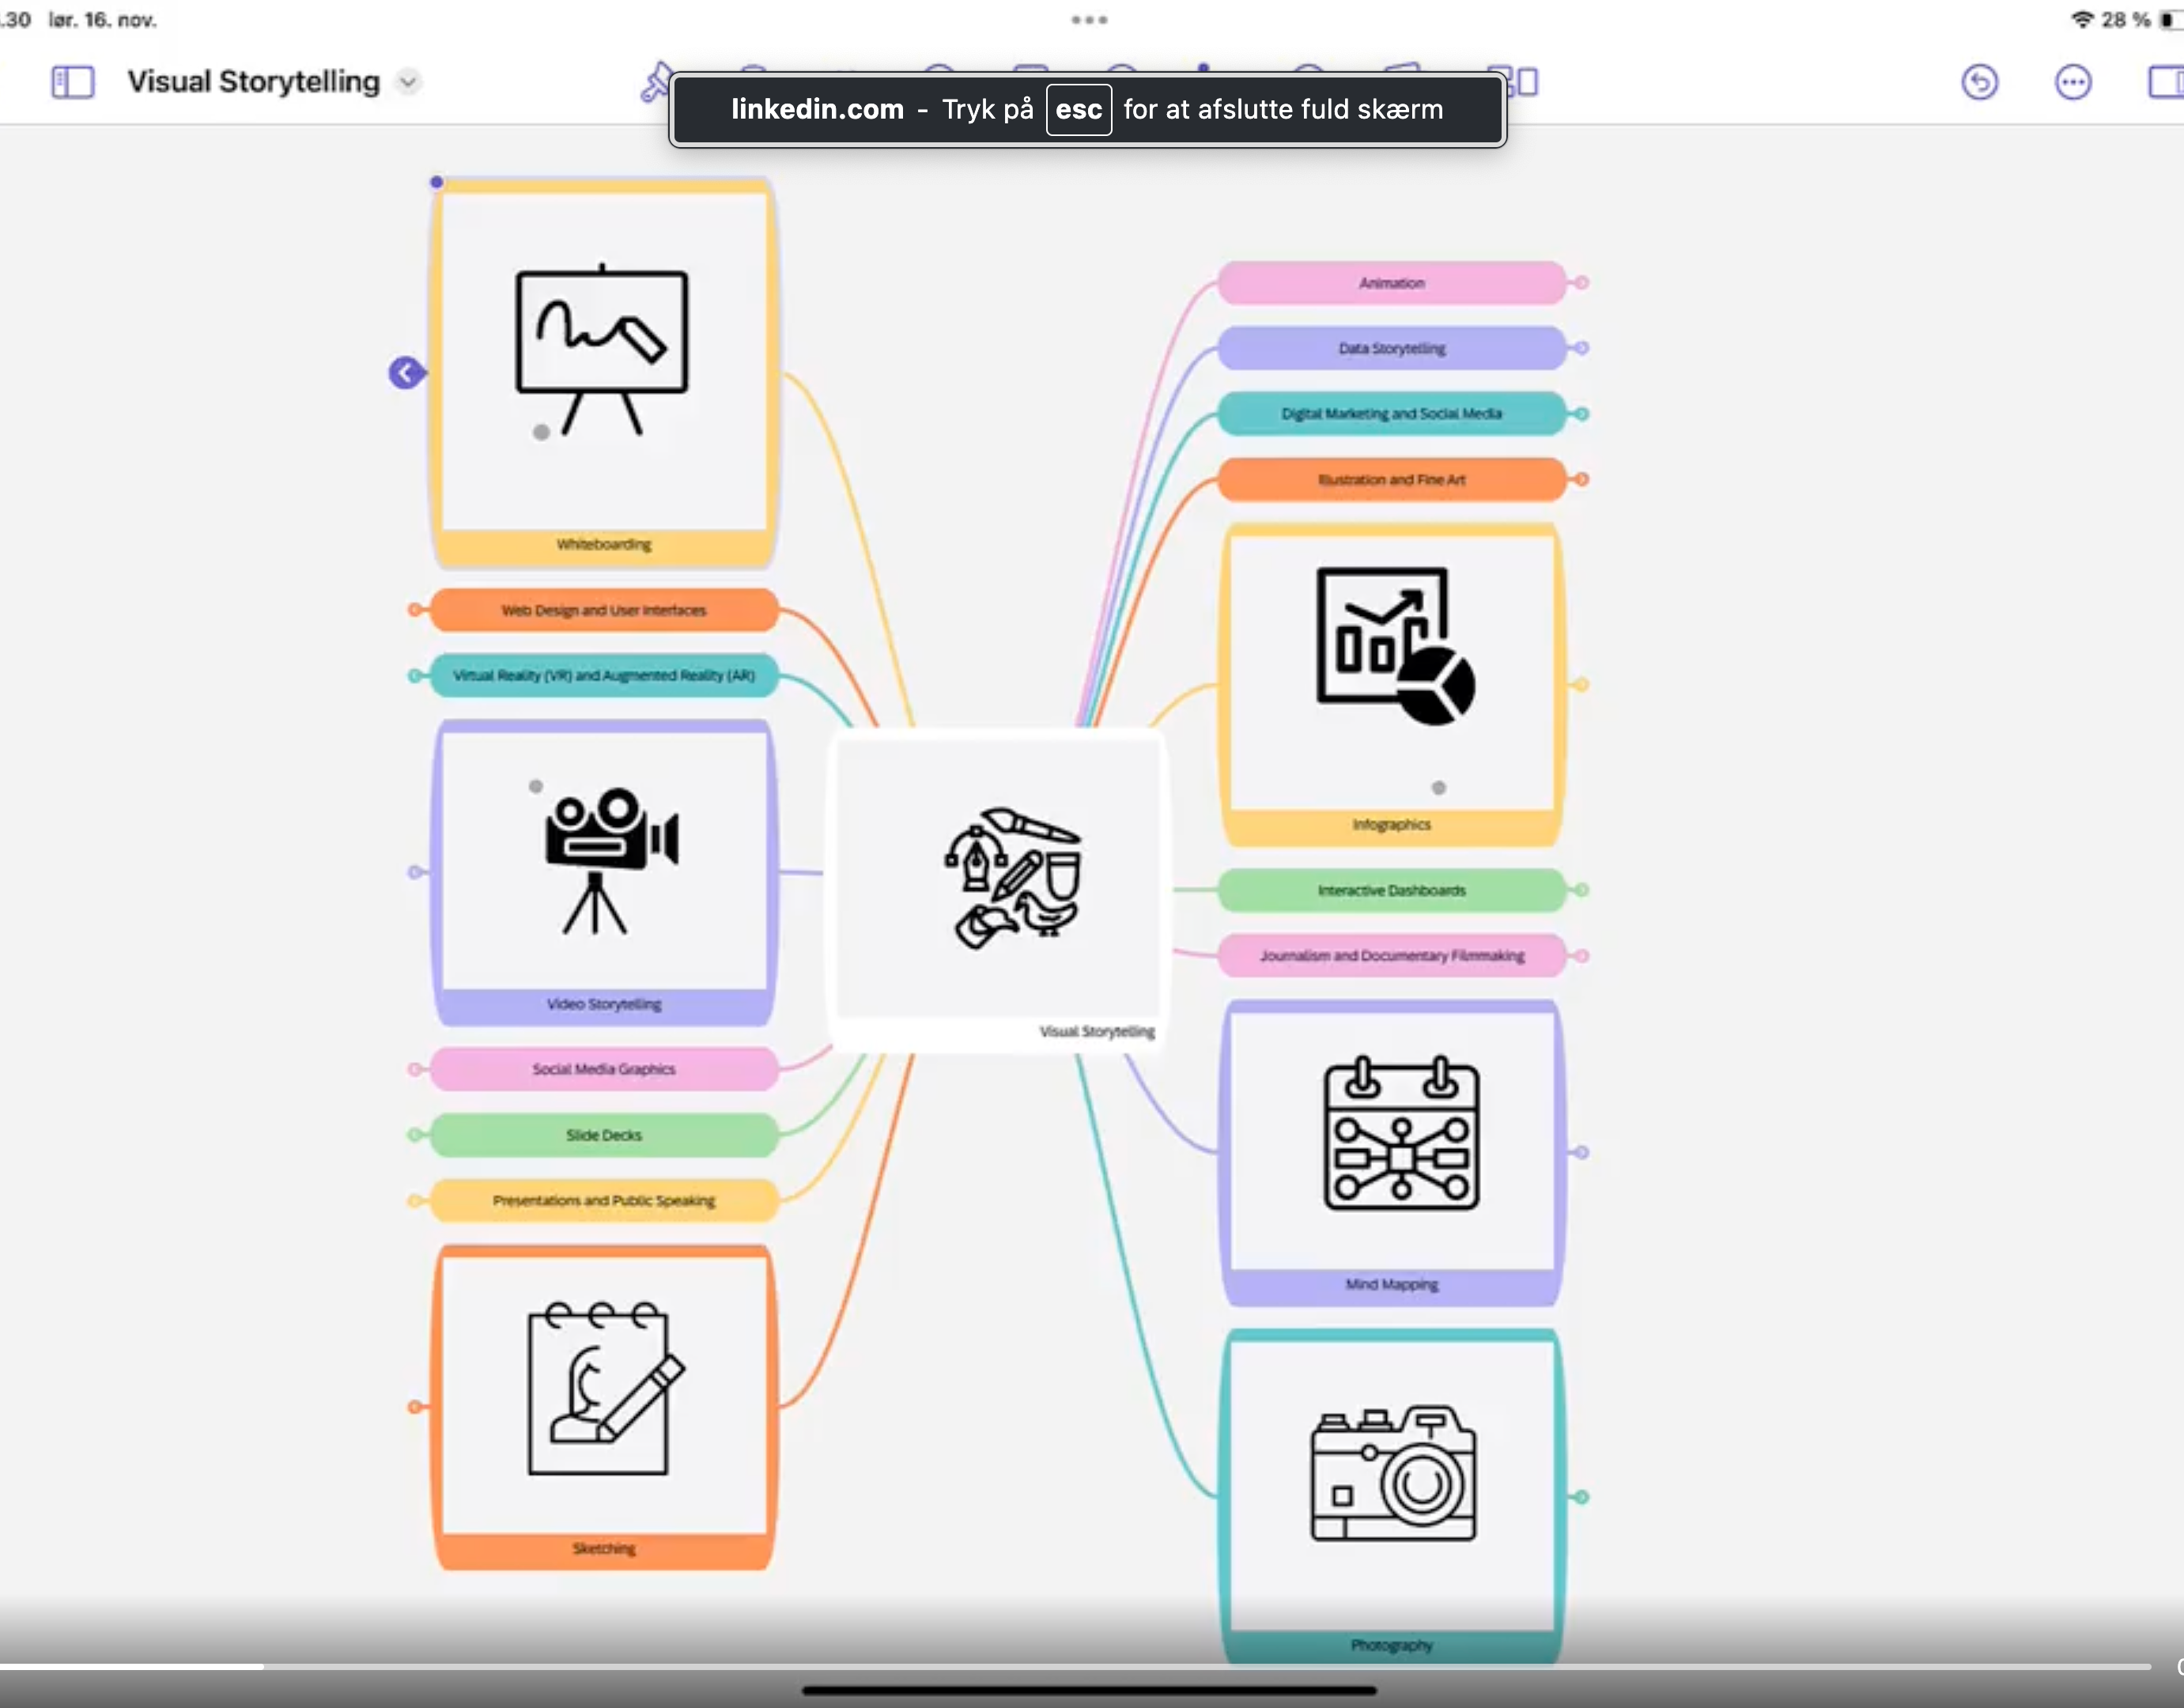
Task: Collapse the Whiteboarding node with the purple chevron
Action: tap(406, 373)
